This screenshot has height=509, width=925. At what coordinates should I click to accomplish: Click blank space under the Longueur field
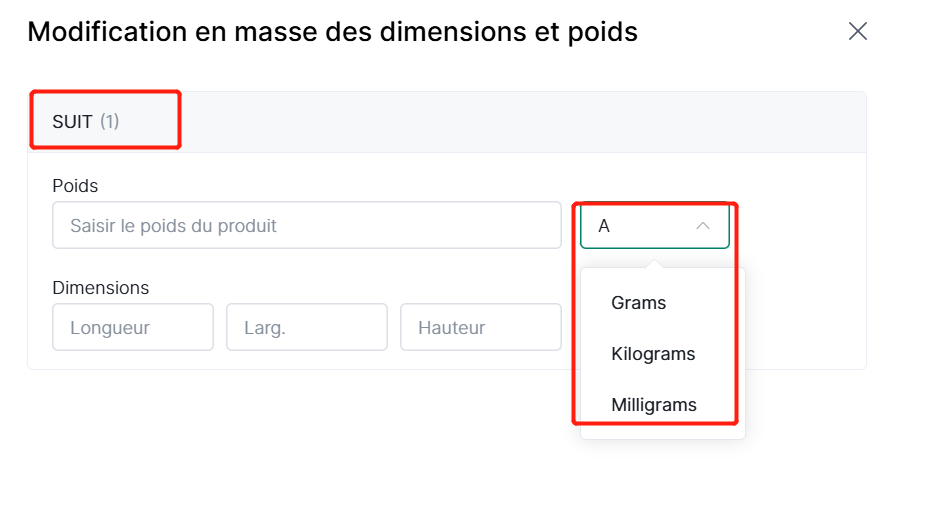point(133,360)
